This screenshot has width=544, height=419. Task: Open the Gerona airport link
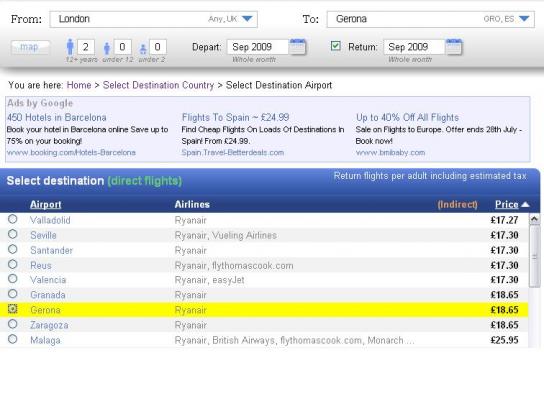pyautogui.click(x=45, y=310)
